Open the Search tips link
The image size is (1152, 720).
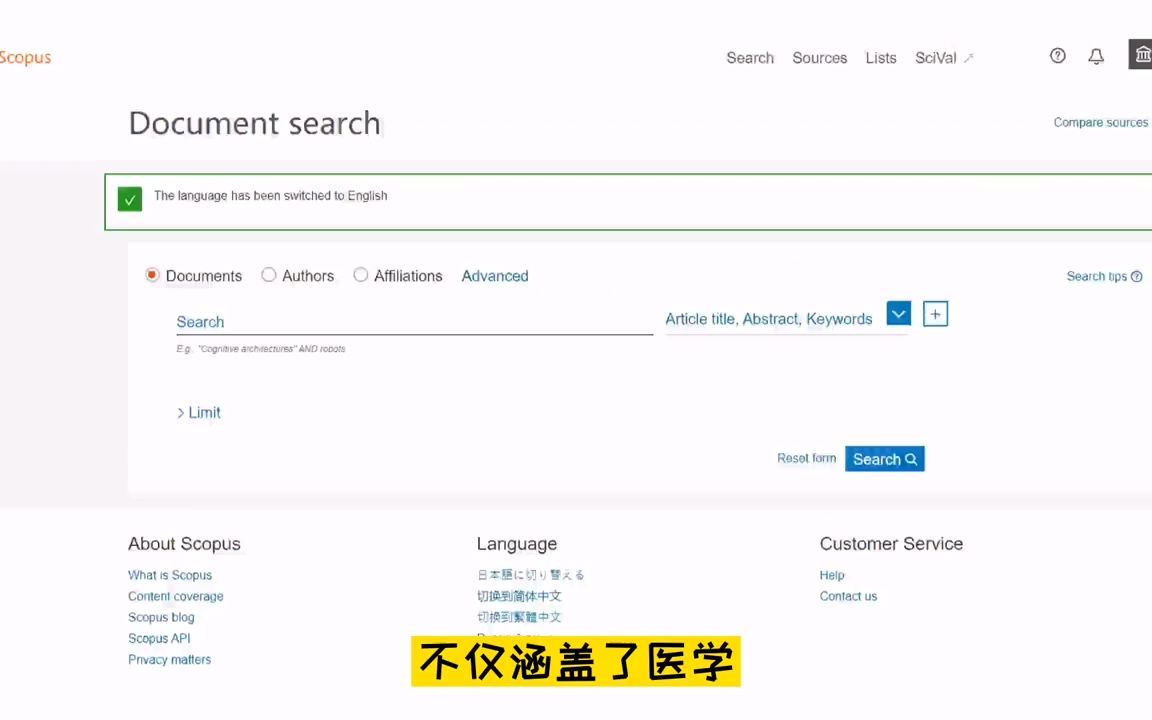tap(1096, 276)
